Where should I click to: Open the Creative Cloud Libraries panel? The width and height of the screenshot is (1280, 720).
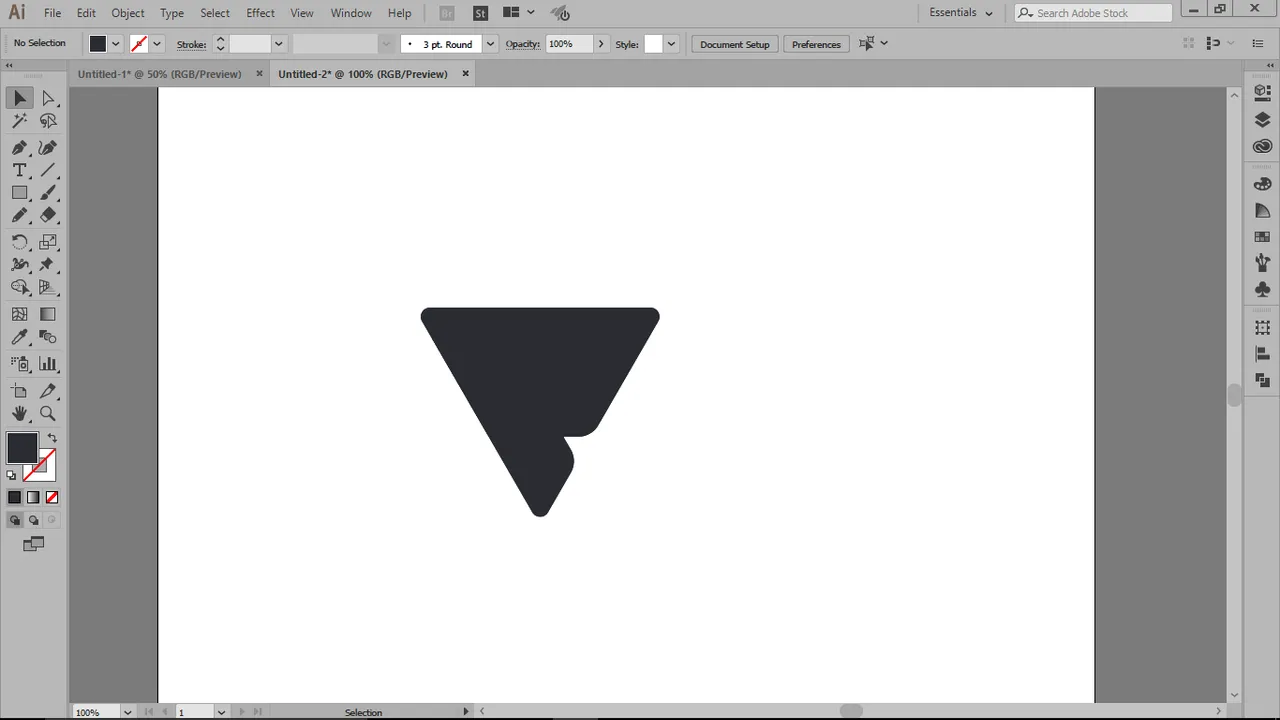1262,147
